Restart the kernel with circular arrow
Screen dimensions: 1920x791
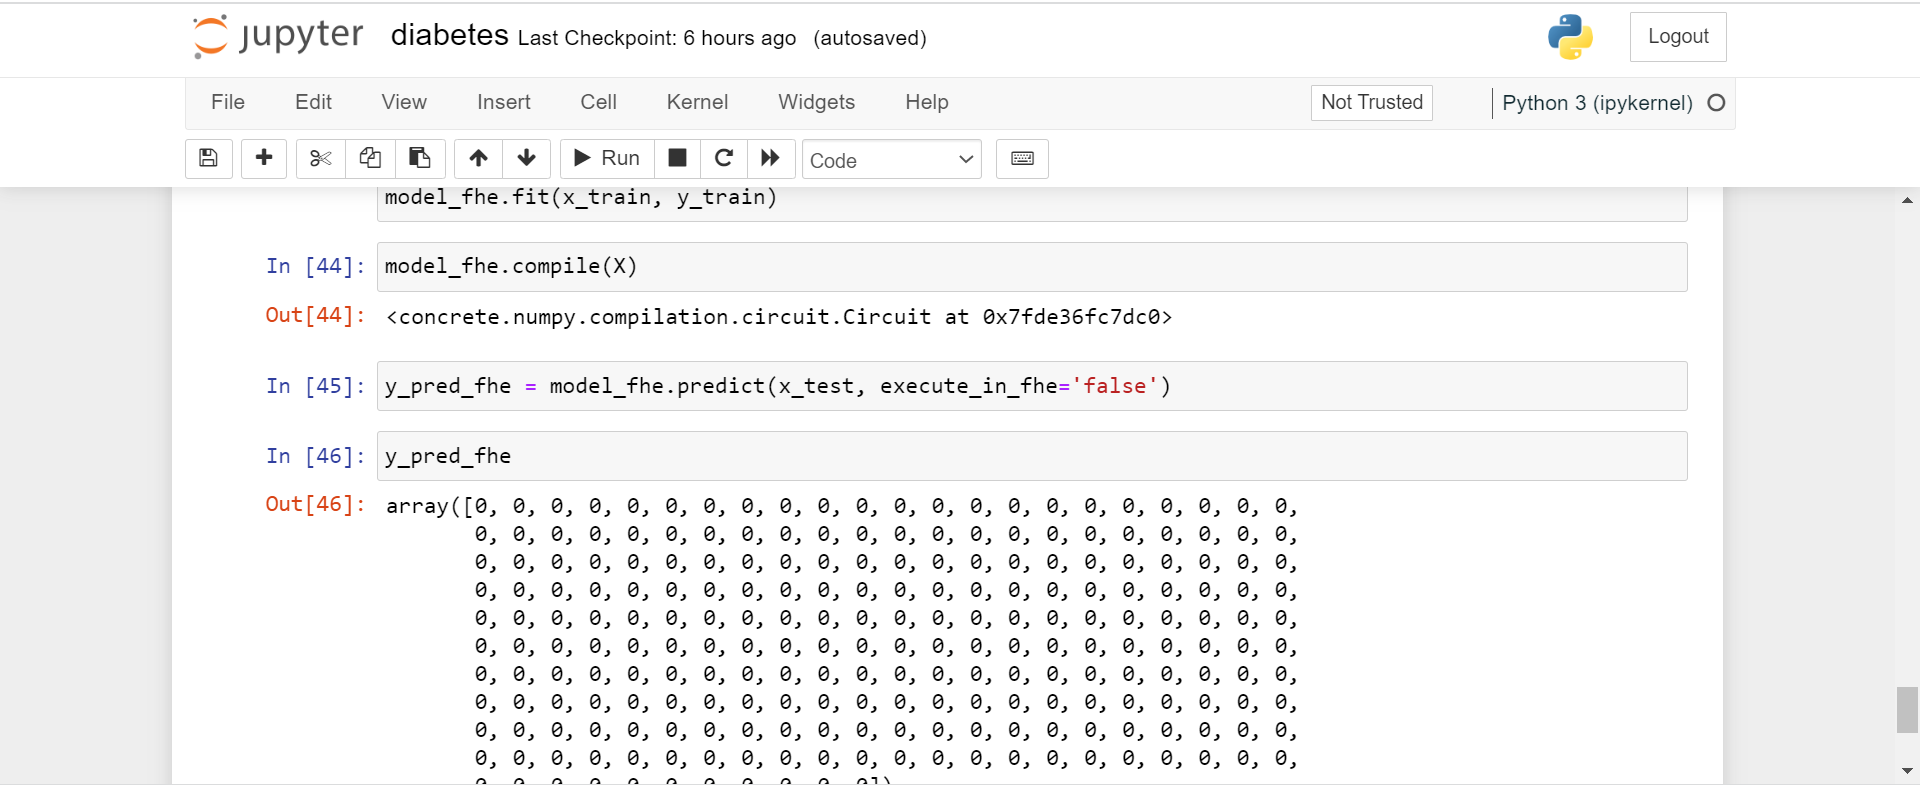coord(724,158)
